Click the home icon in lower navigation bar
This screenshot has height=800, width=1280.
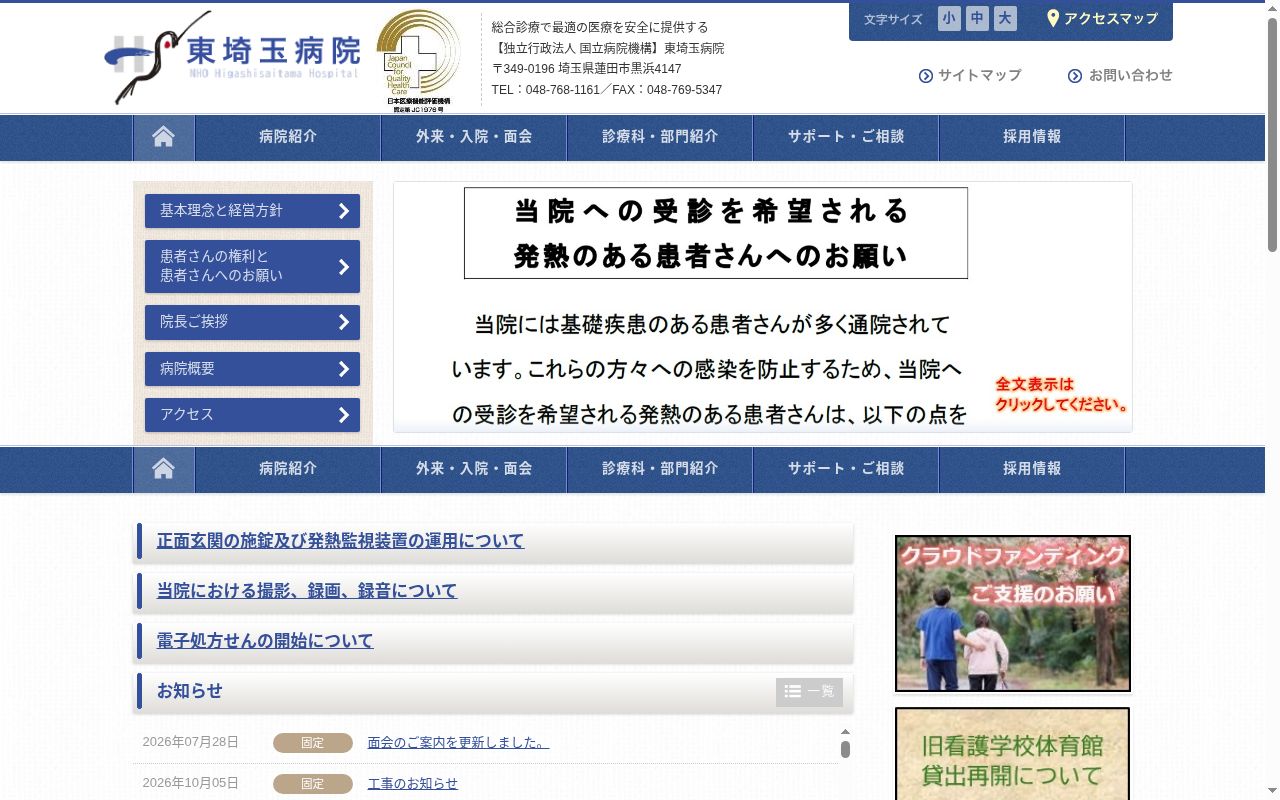coord(164,469)
